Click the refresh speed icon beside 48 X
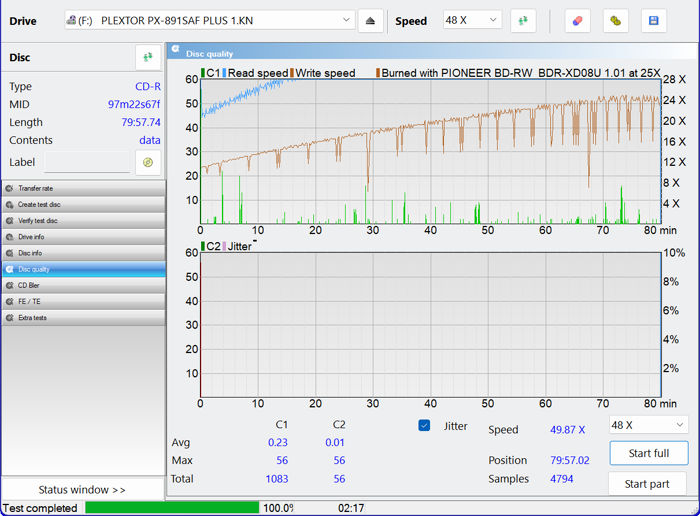Viewport: 700px width, 516px height. tap(523, 21)
